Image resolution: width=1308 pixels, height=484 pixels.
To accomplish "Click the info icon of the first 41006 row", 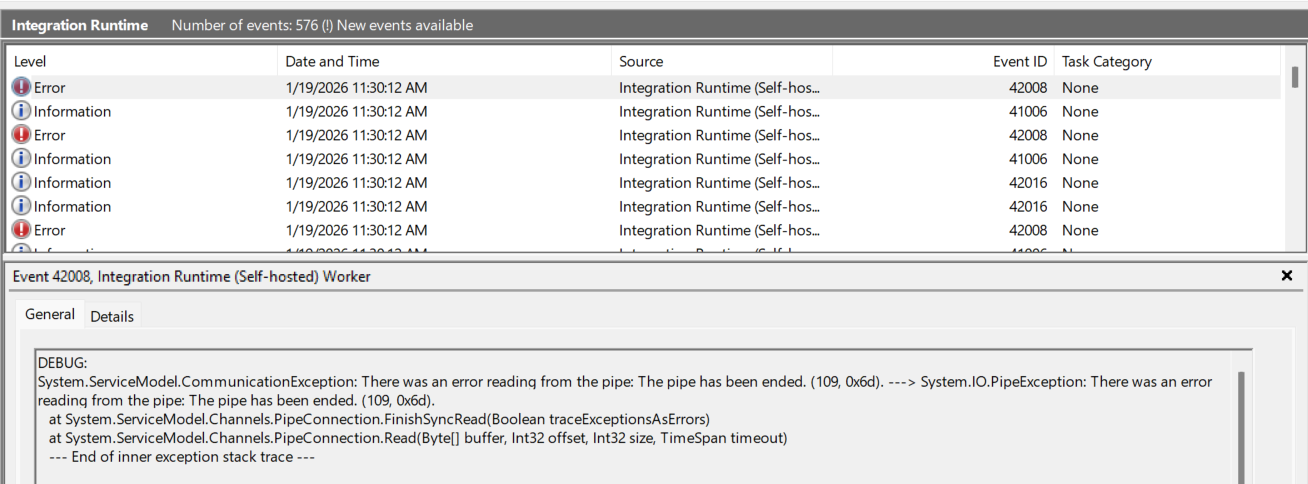I will click(x=22, y=111).
